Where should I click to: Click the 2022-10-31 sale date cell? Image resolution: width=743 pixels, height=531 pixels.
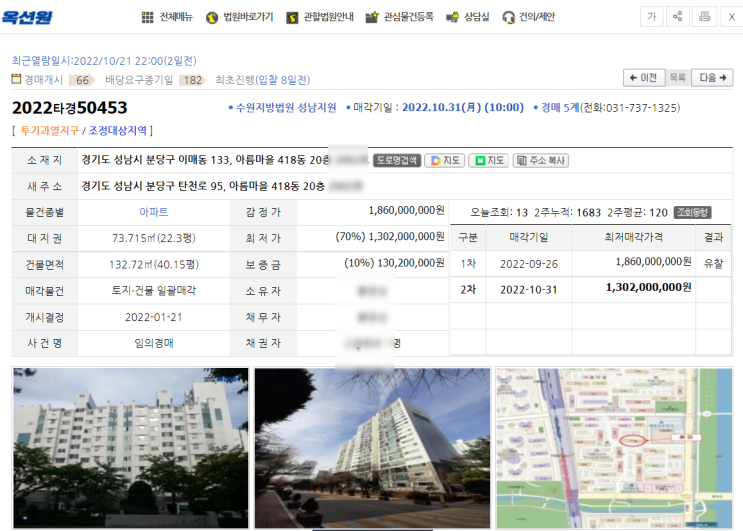click(529, 290)
